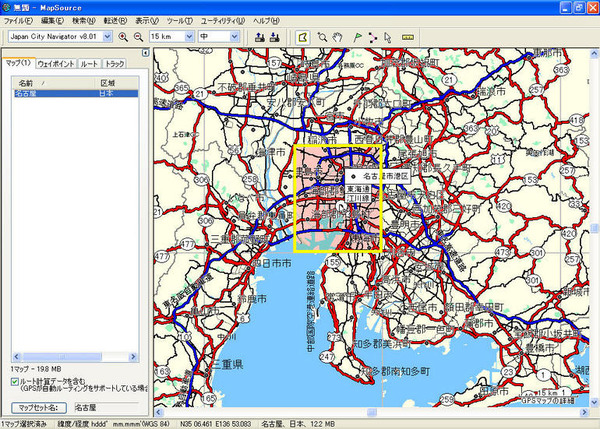Open the 15 km zoom scale dropdown

tap(190, 37)
